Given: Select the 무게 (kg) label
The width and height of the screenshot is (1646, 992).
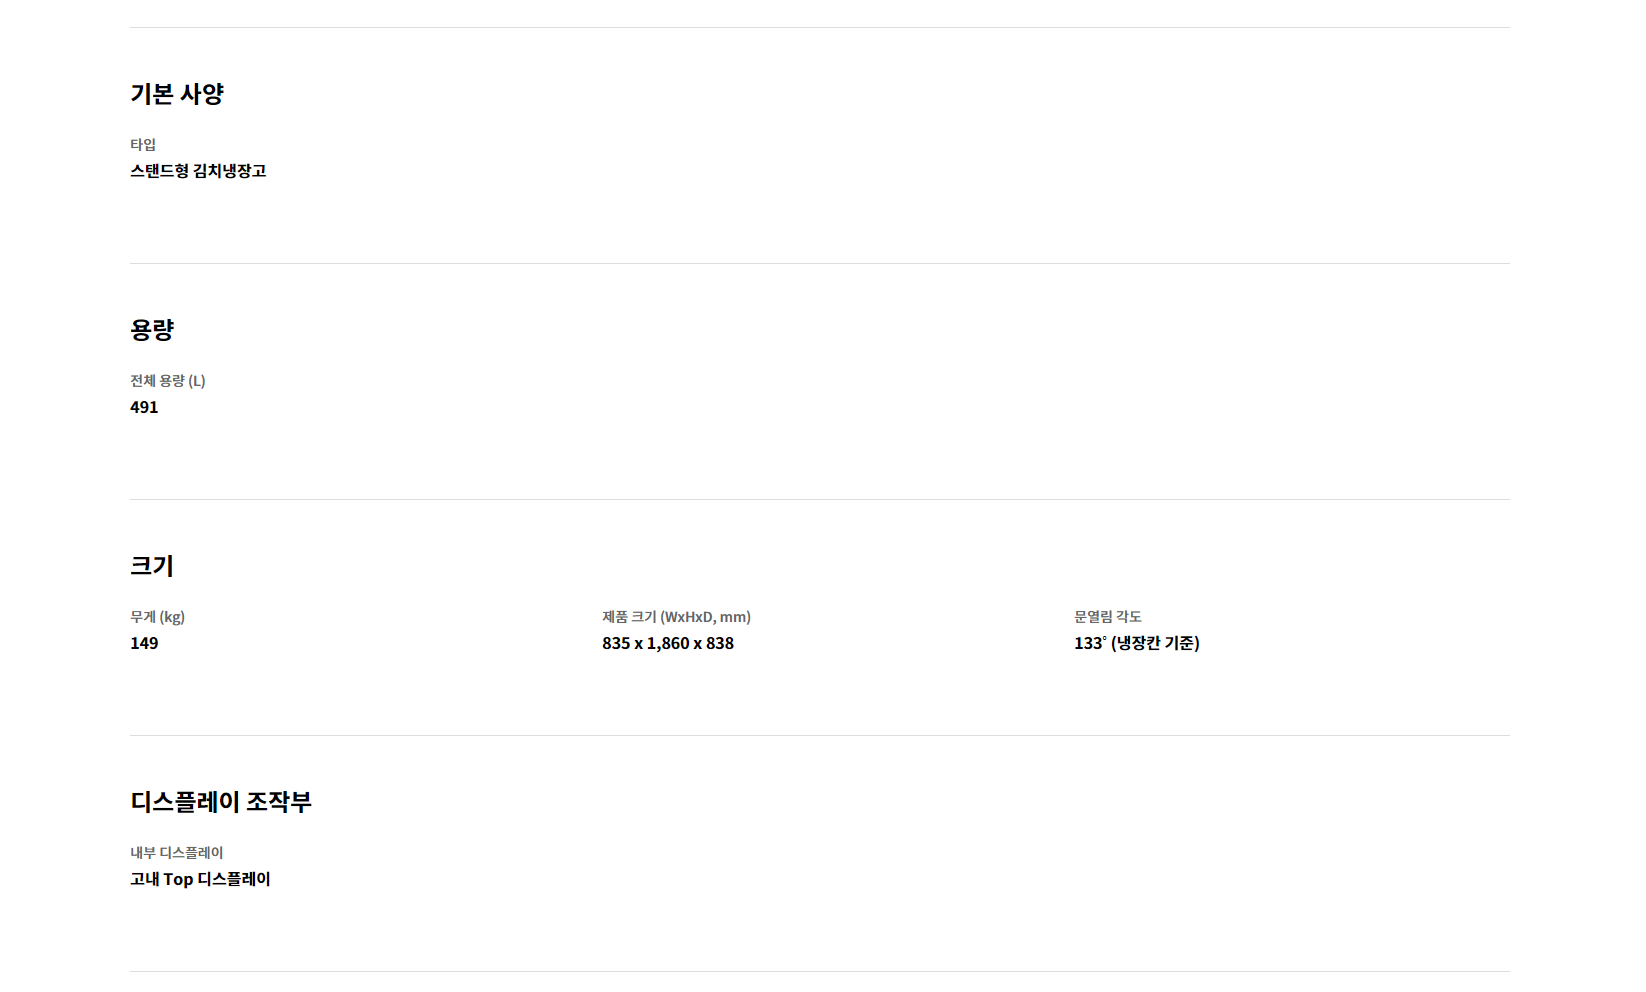Looking at the screenshot, I should (158, 617).
